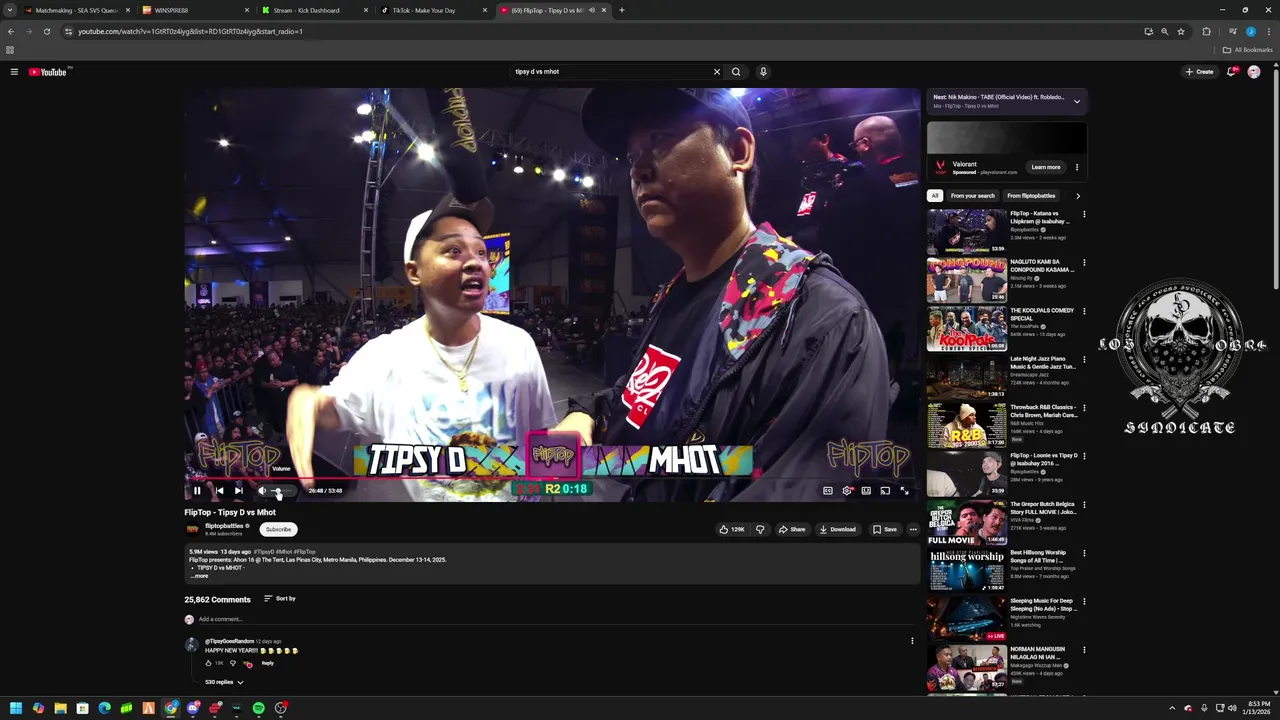Mute the video using the speaker icon

tap(262, 490)
